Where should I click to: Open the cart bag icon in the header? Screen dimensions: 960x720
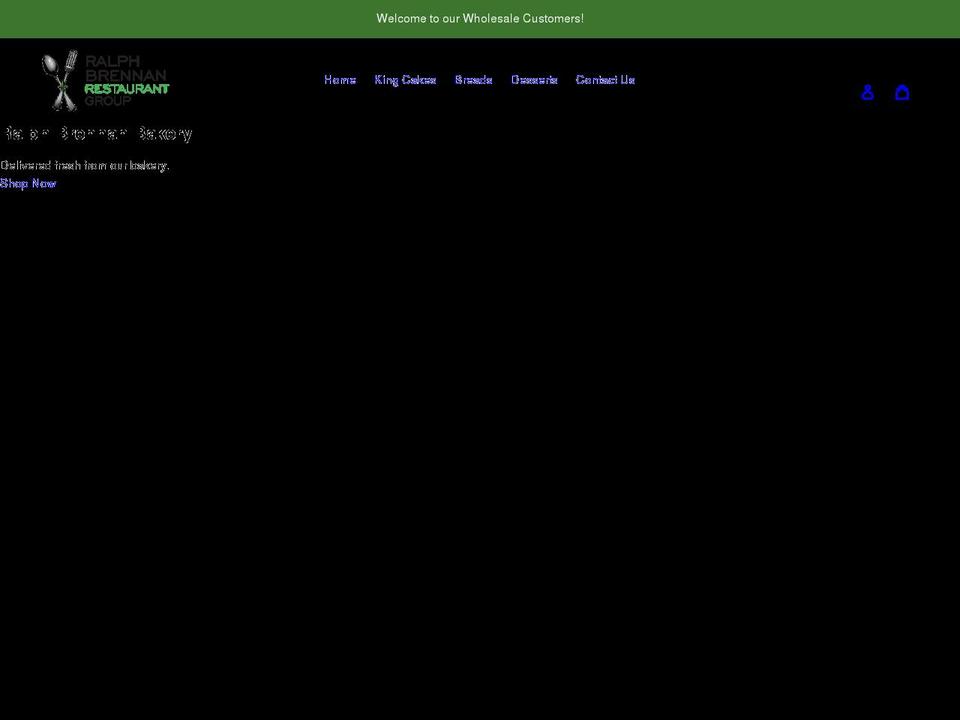coord(902,91)
